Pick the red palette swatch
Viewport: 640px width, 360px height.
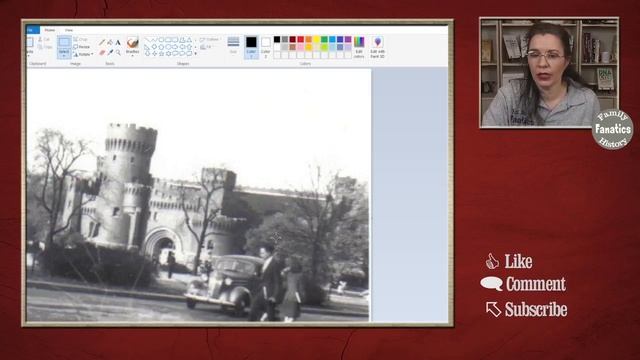(x=301, y=39)
